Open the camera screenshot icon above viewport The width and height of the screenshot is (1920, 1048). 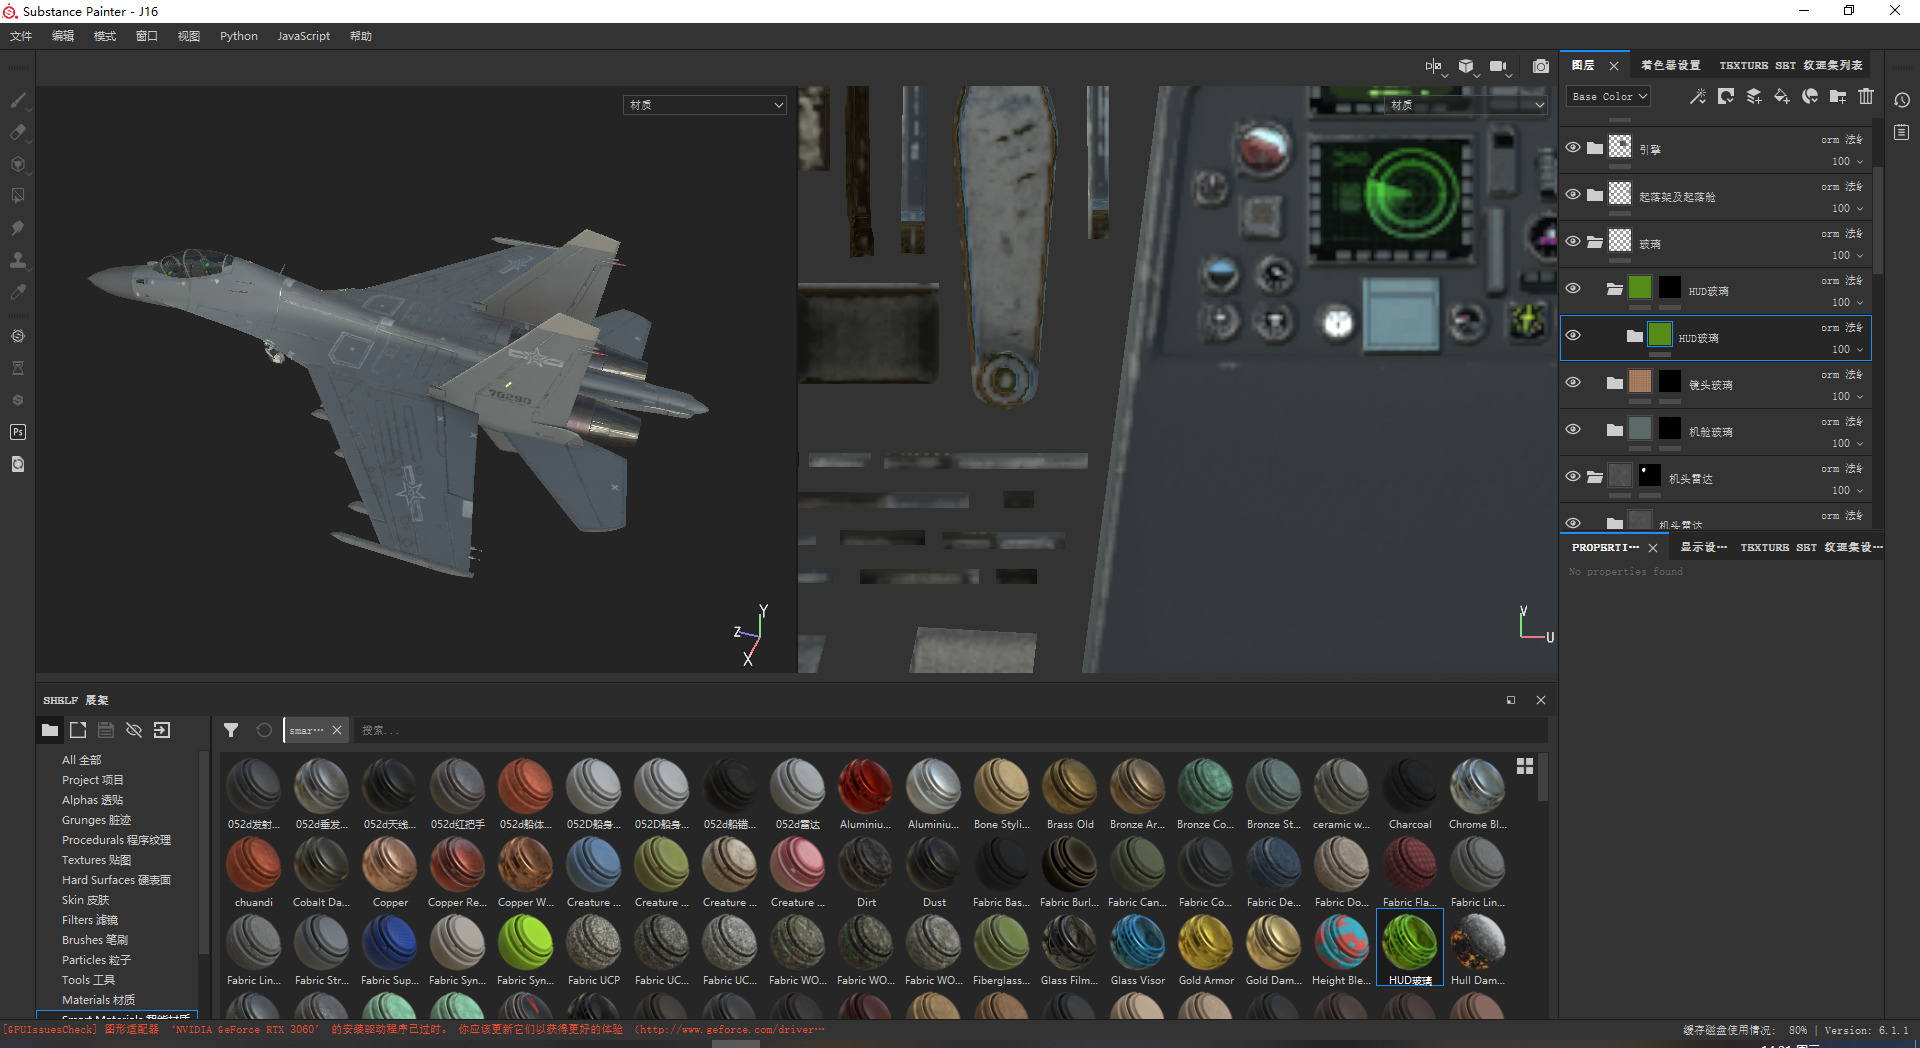(1541, 66)
